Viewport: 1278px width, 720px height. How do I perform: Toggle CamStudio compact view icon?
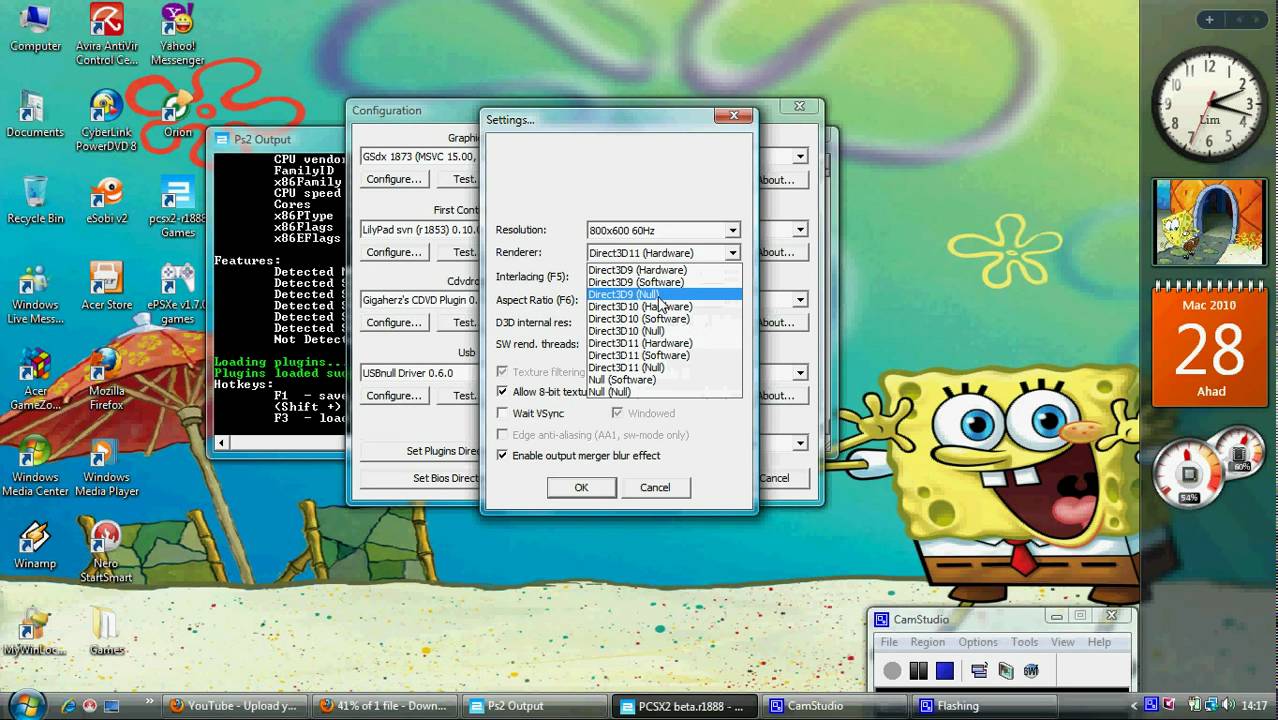979,671
